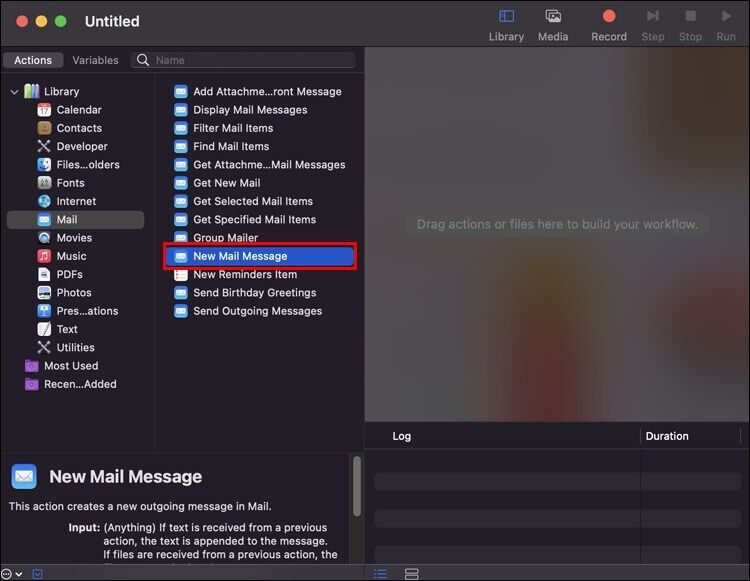Switch to the Variables tab

95,60
